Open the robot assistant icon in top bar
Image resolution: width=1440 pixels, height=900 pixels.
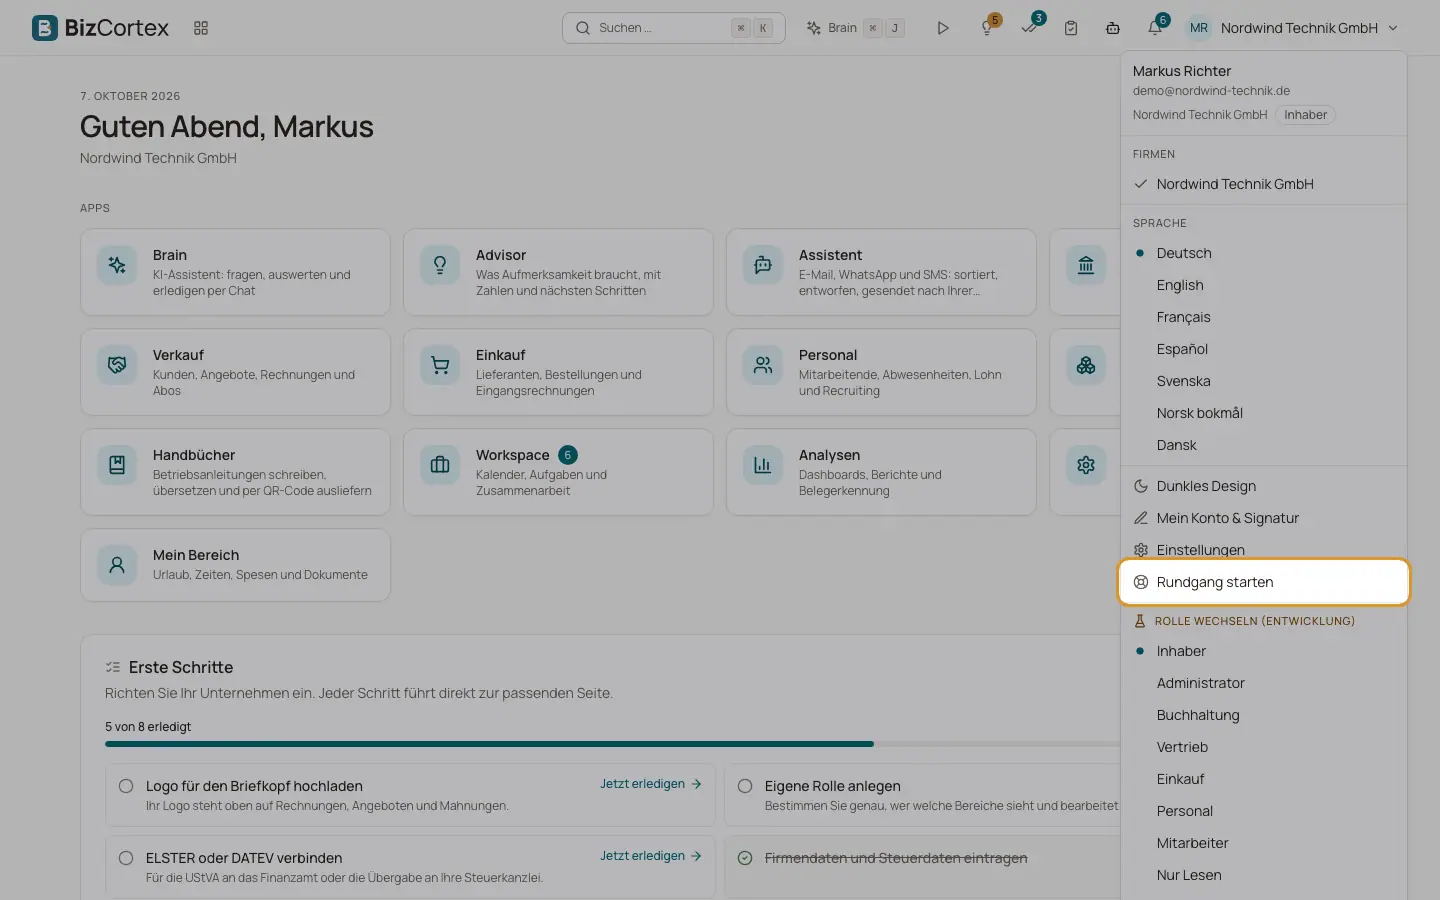(x=1113, y=28)
